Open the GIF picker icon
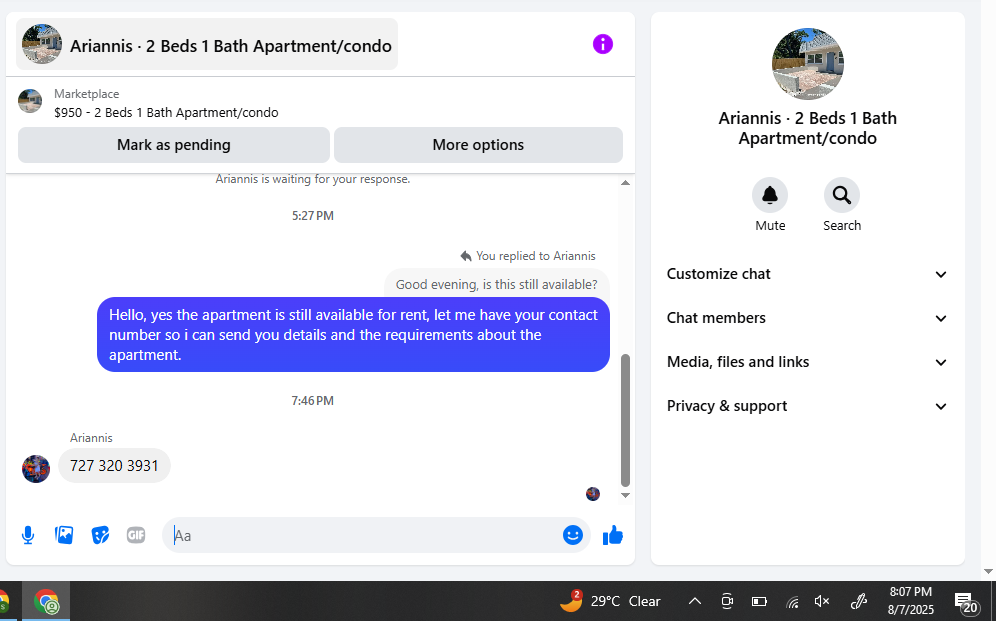The image size is (996, 621). tap(136, 535)
